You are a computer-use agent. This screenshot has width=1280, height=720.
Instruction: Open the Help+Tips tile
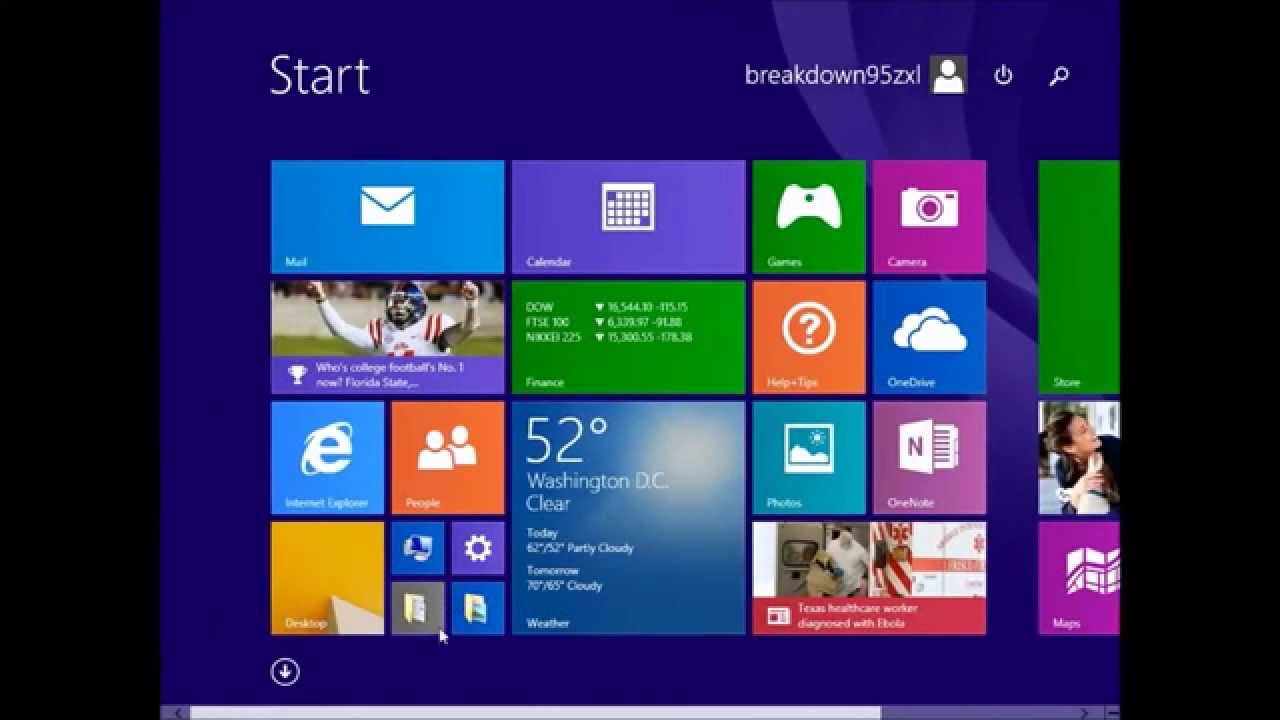coord(809,337)
